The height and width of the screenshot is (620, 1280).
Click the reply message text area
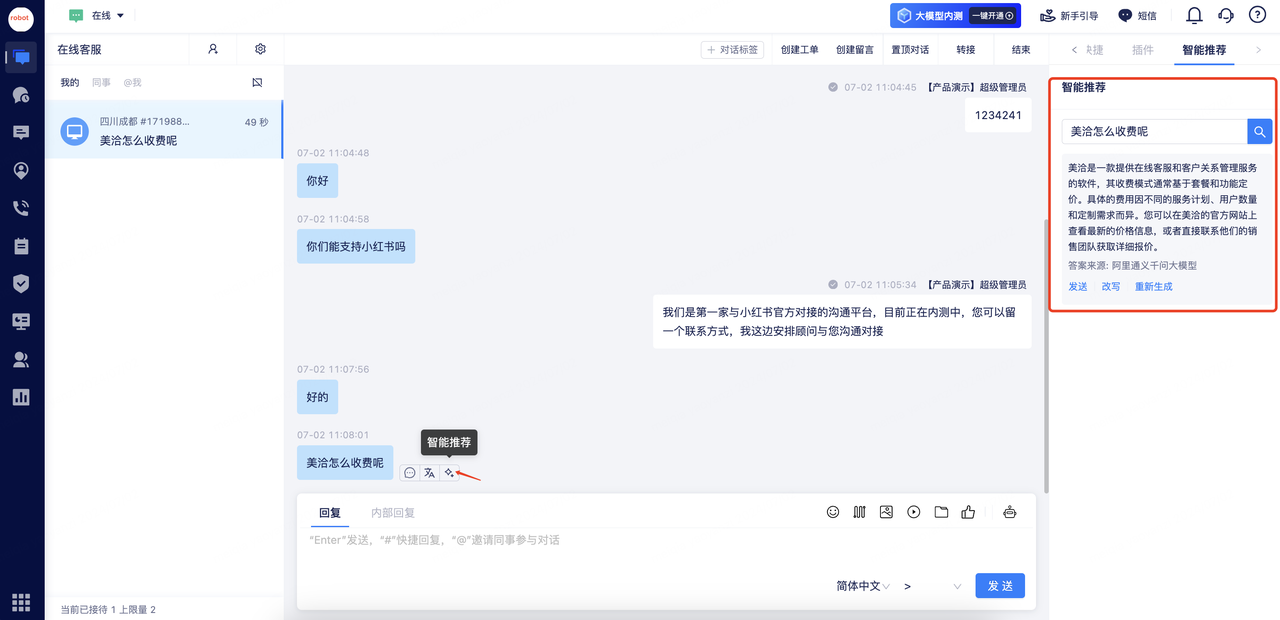point(665,547)
